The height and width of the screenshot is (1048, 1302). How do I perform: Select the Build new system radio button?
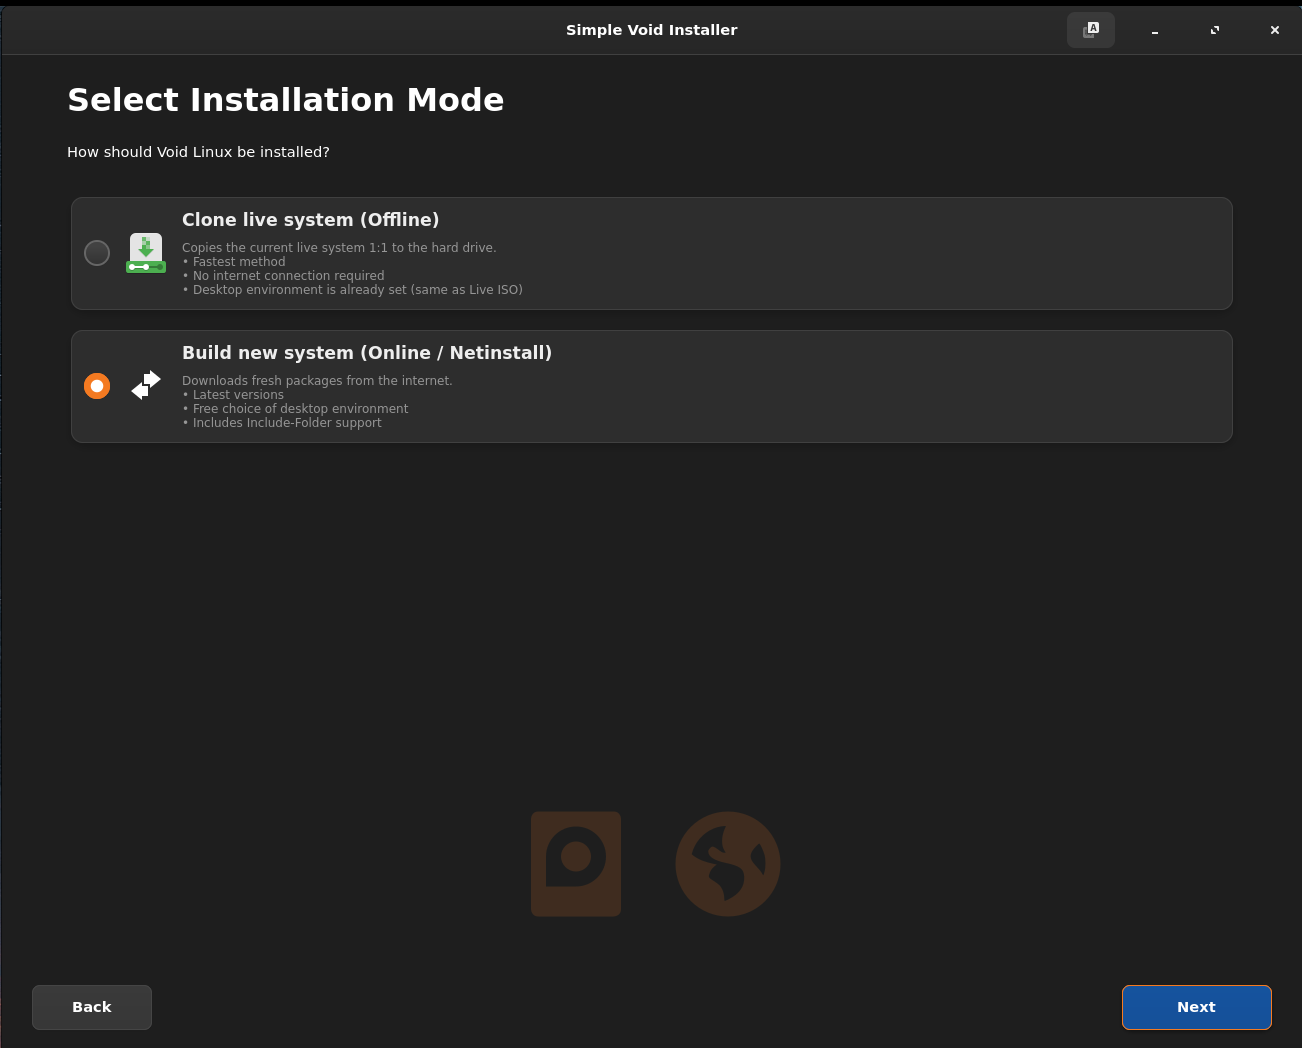pyautogui.click(x=97, y=386)
